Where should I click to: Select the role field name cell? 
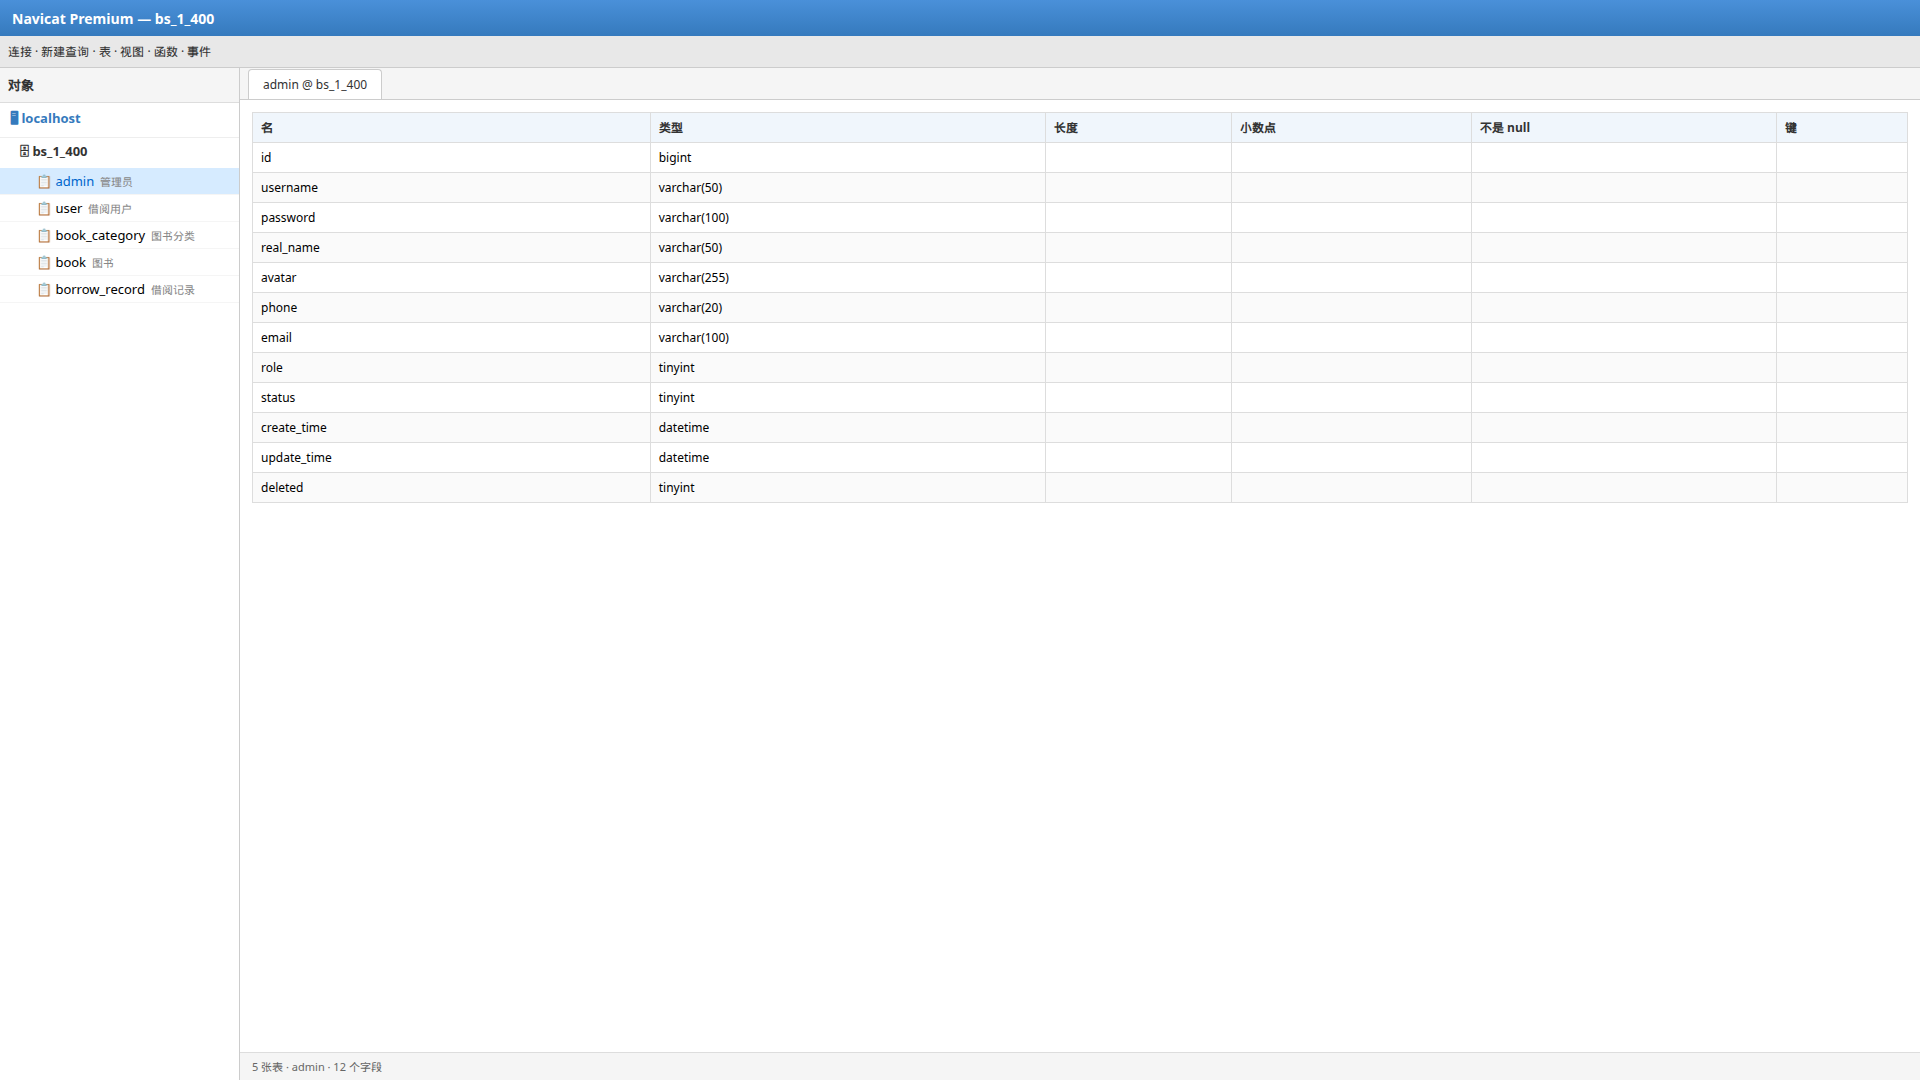click(x=451, y=368)
